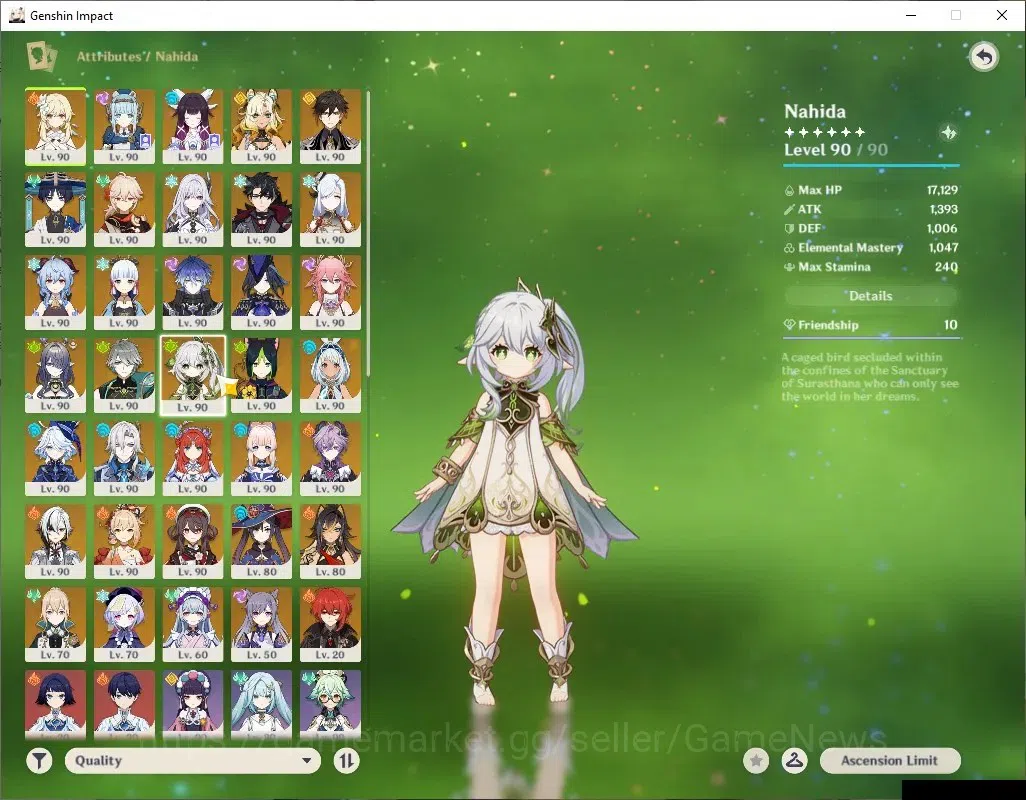This screenshot has height=800, width=1026.
Task: Select the Lv. 80 Mona portrait
Action: click(x=262, y=542)
